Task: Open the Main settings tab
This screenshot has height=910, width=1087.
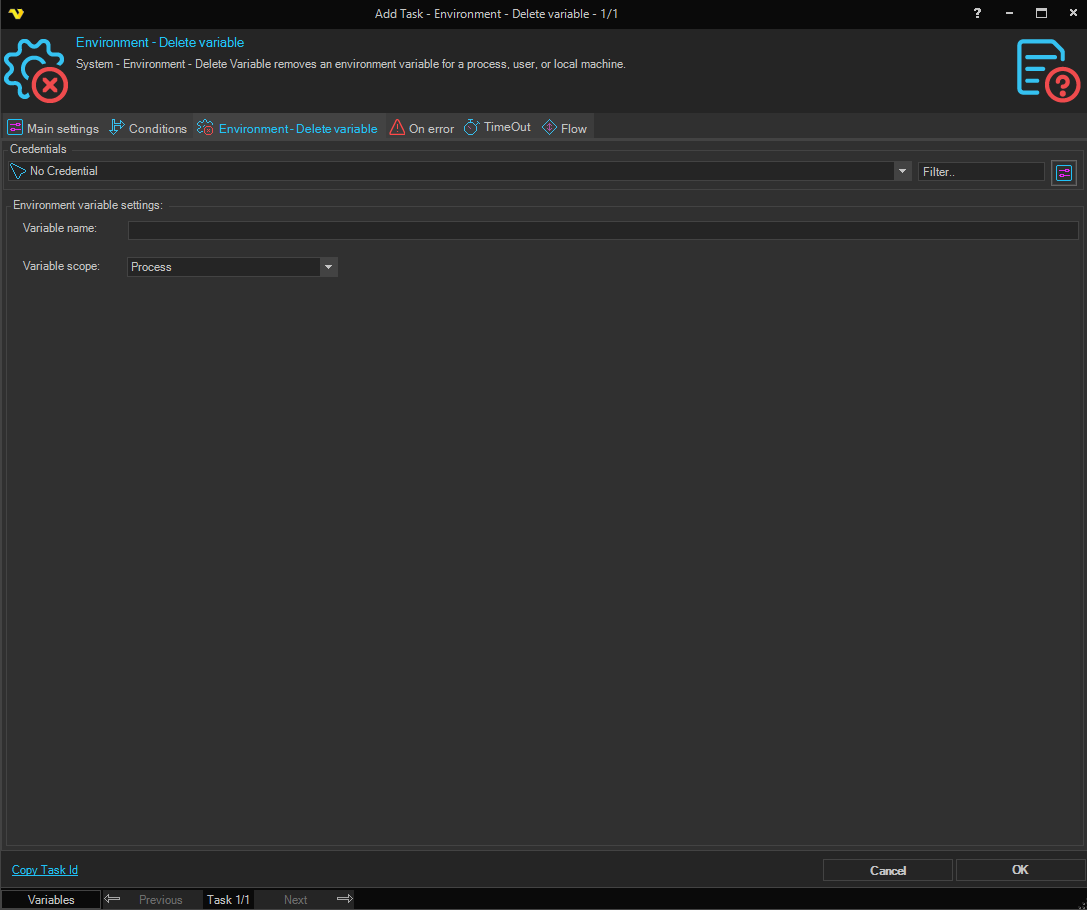Action: click(x=53, y=128)
